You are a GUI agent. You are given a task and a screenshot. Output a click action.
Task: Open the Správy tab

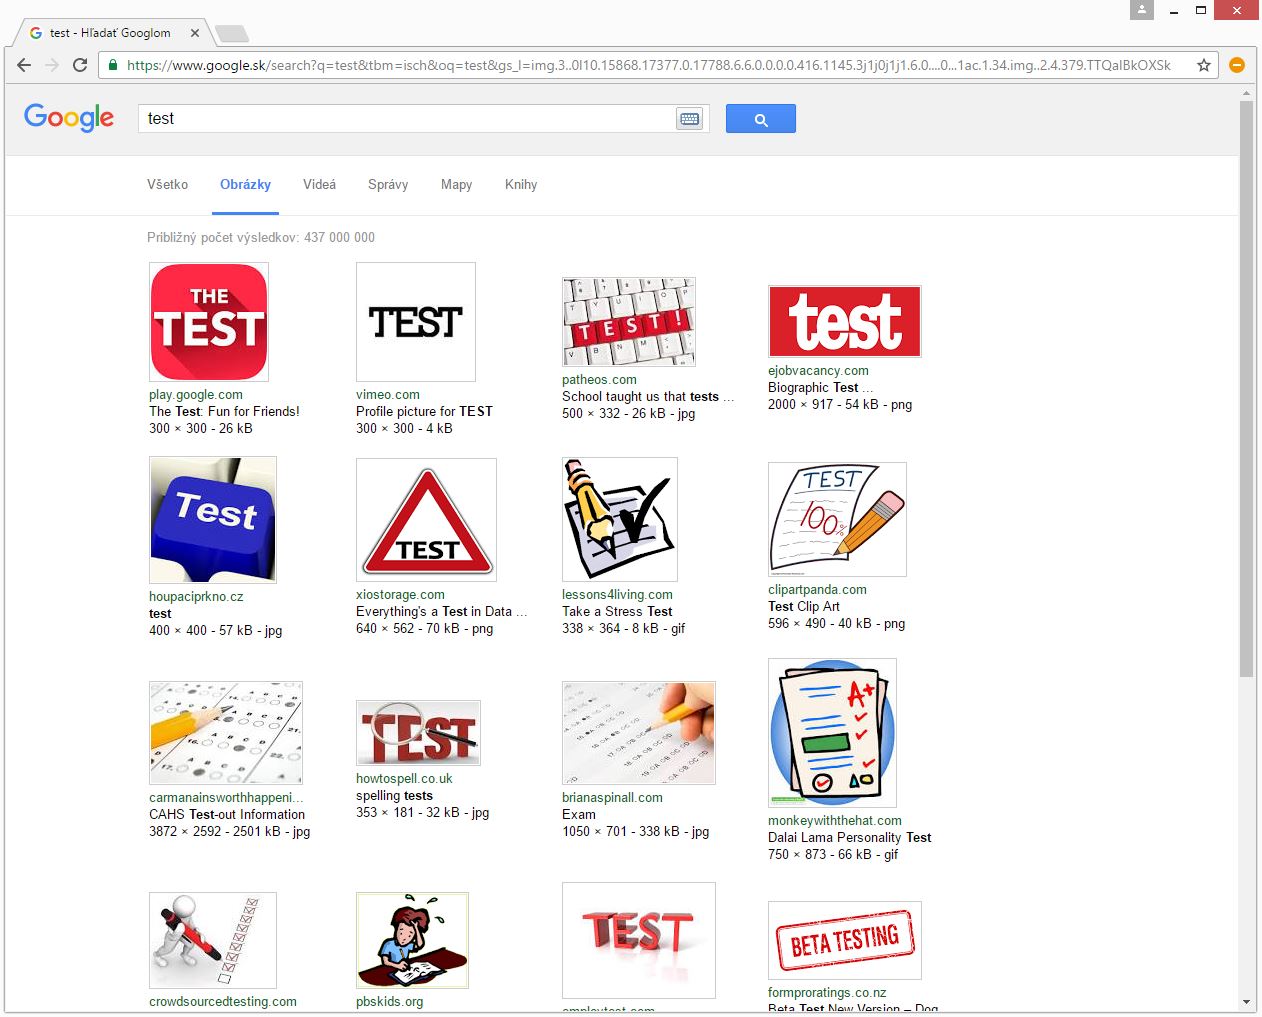[x=388, y=185]
